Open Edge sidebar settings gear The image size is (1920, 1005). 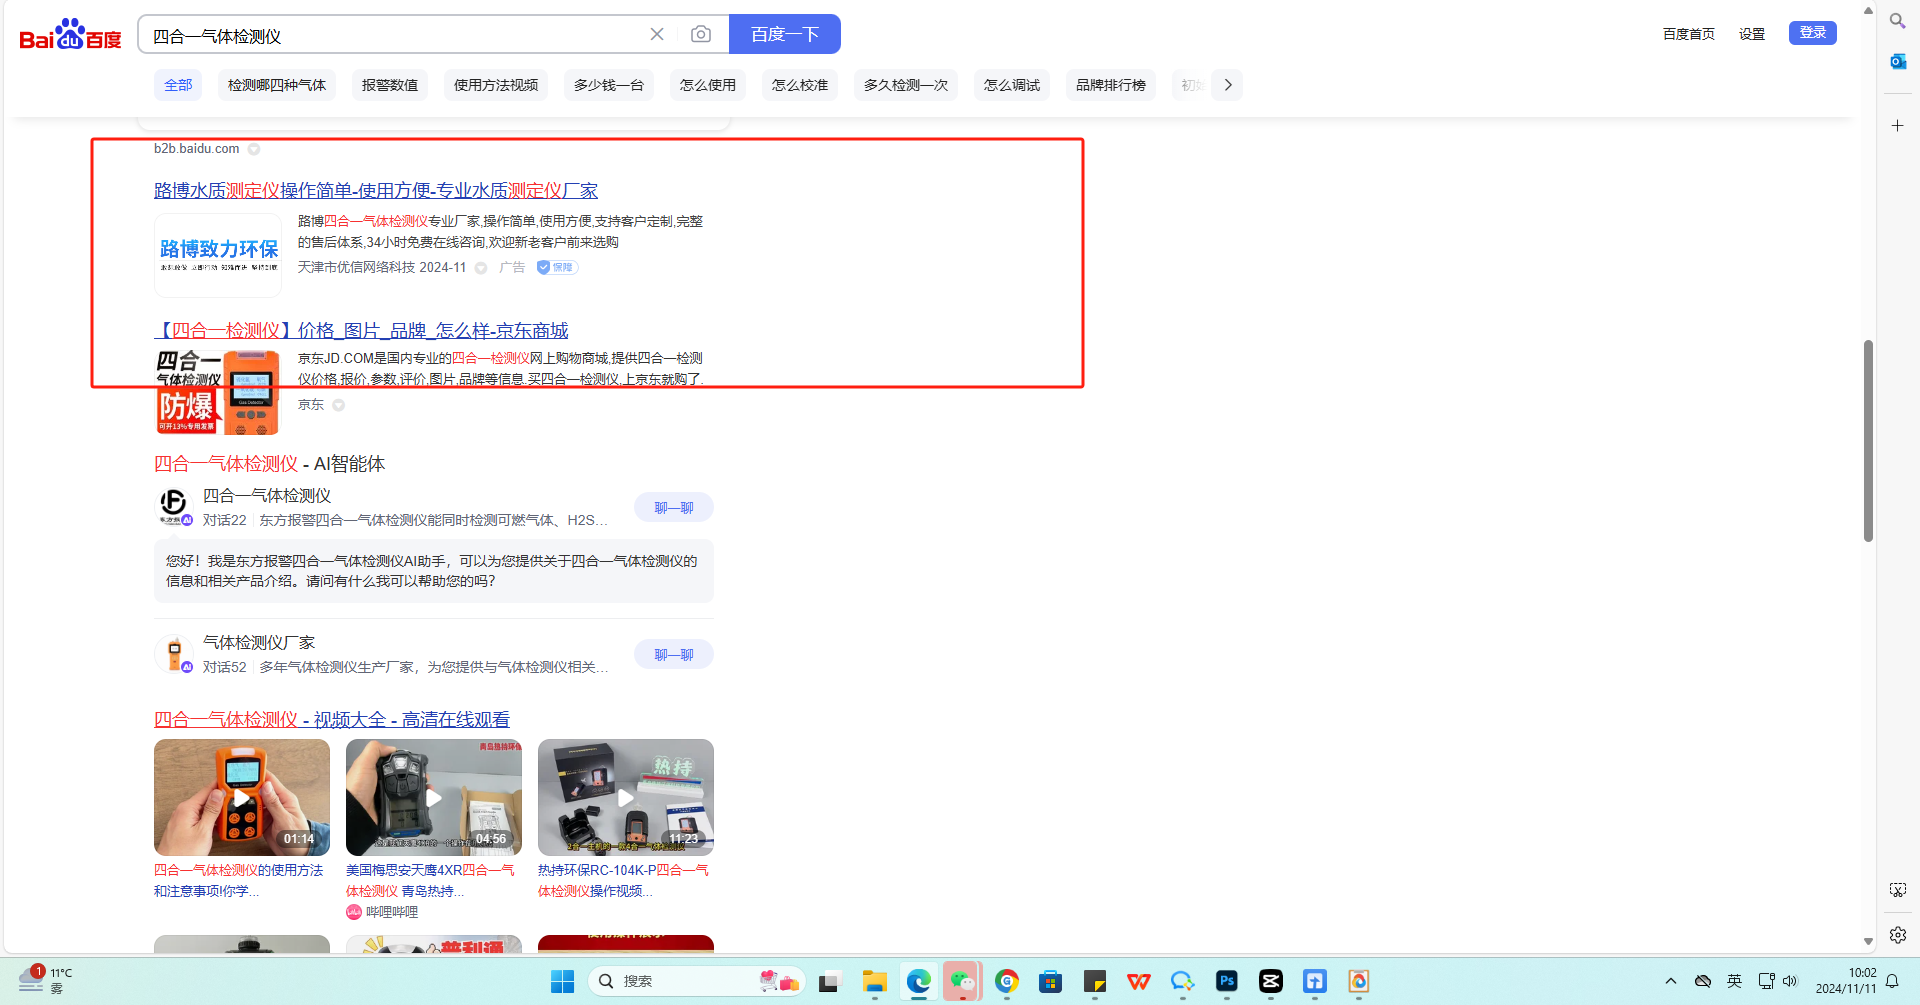click(1897, 935)
